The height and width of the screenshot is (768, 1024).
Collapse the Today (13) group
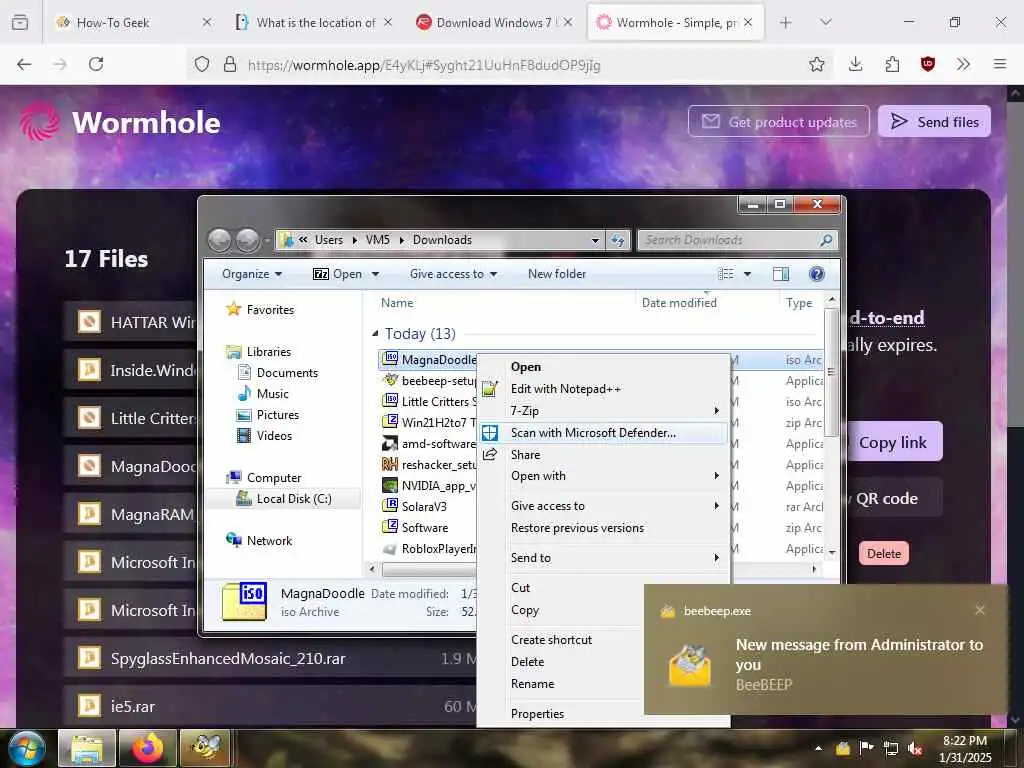375,334
